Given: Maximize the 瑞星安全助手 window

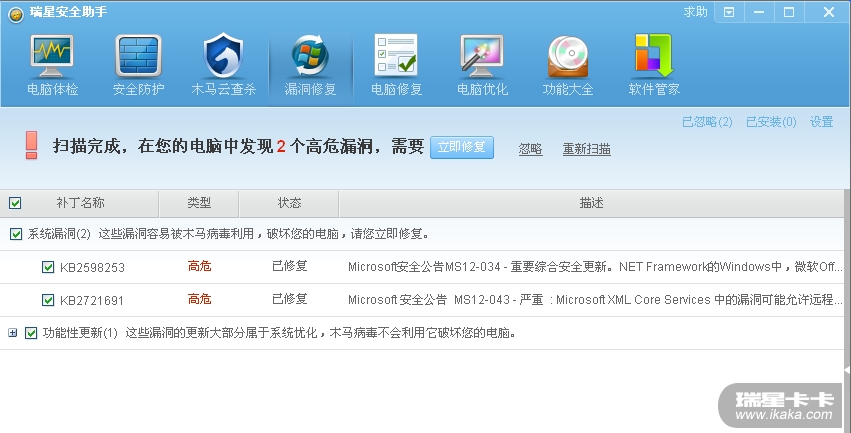Looking at the screenshot, I should click(x=789, y=12).
